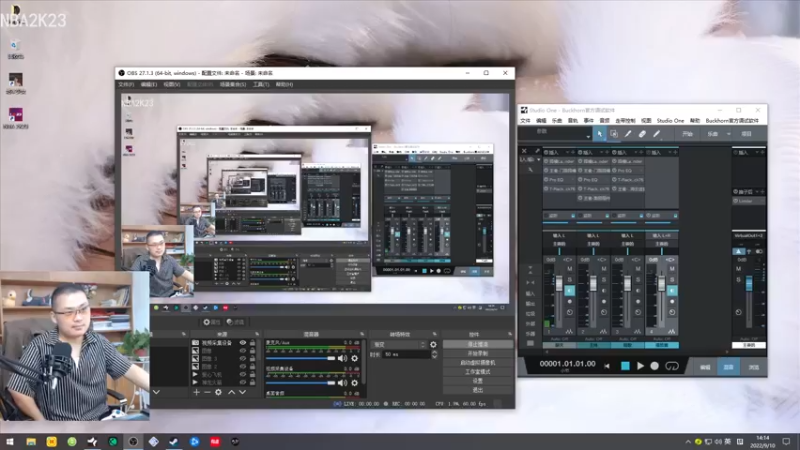Click 工作室模式 button in OBS
Screen dimensions: 800x450
coord(478,371)
